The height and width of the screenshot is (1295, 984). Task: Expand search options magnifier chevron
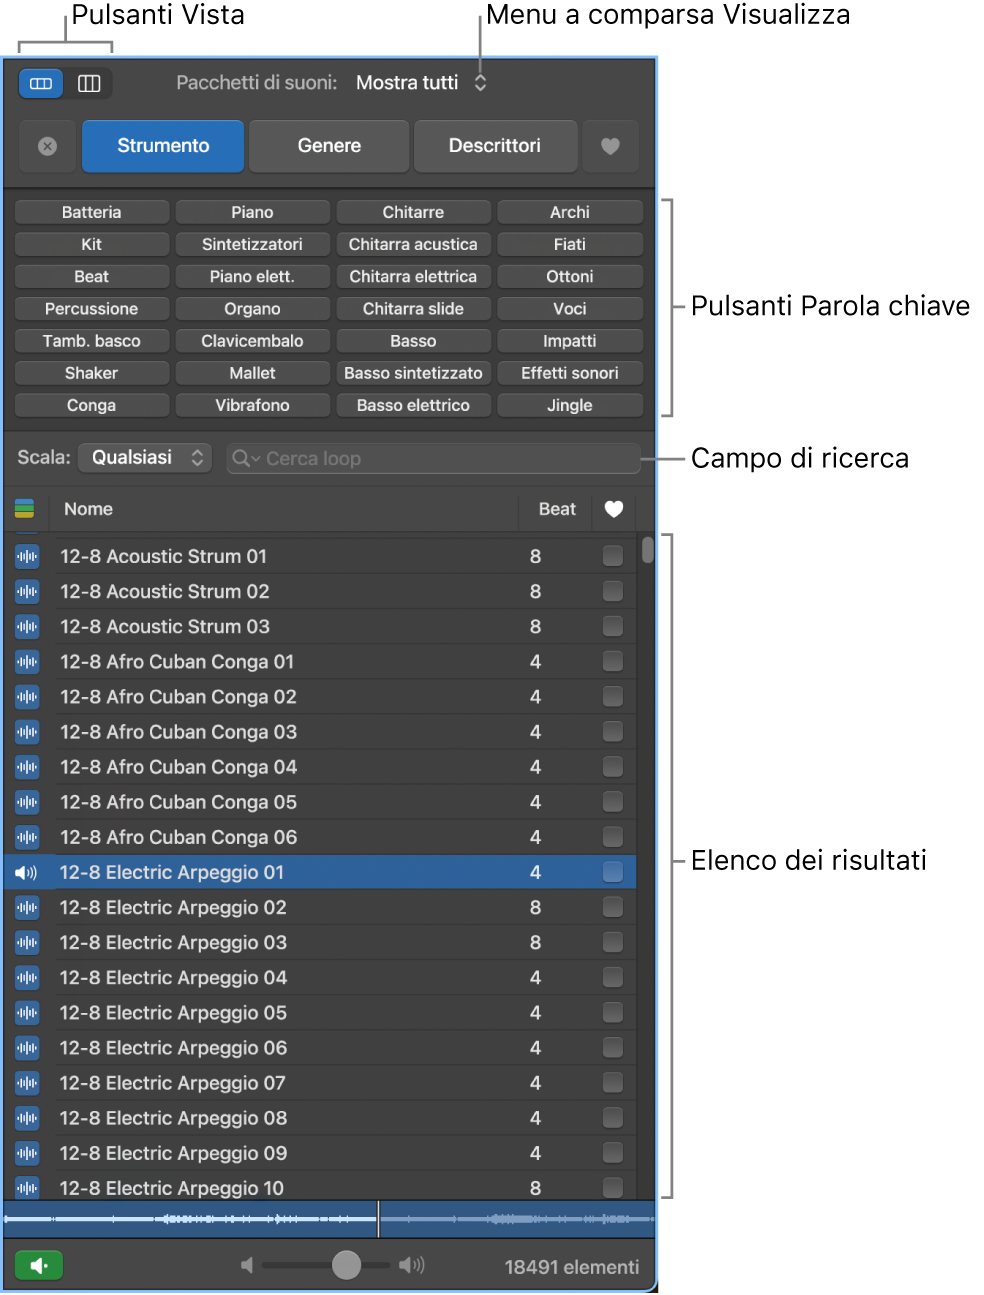click(x=246, y=459)
